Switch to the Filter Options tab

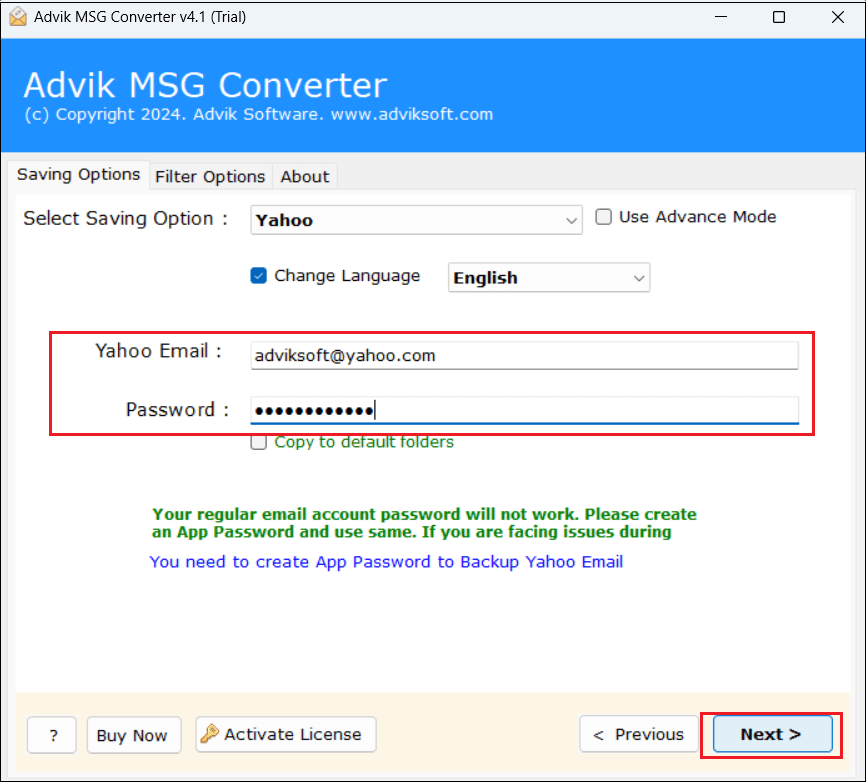click(210, 176)
